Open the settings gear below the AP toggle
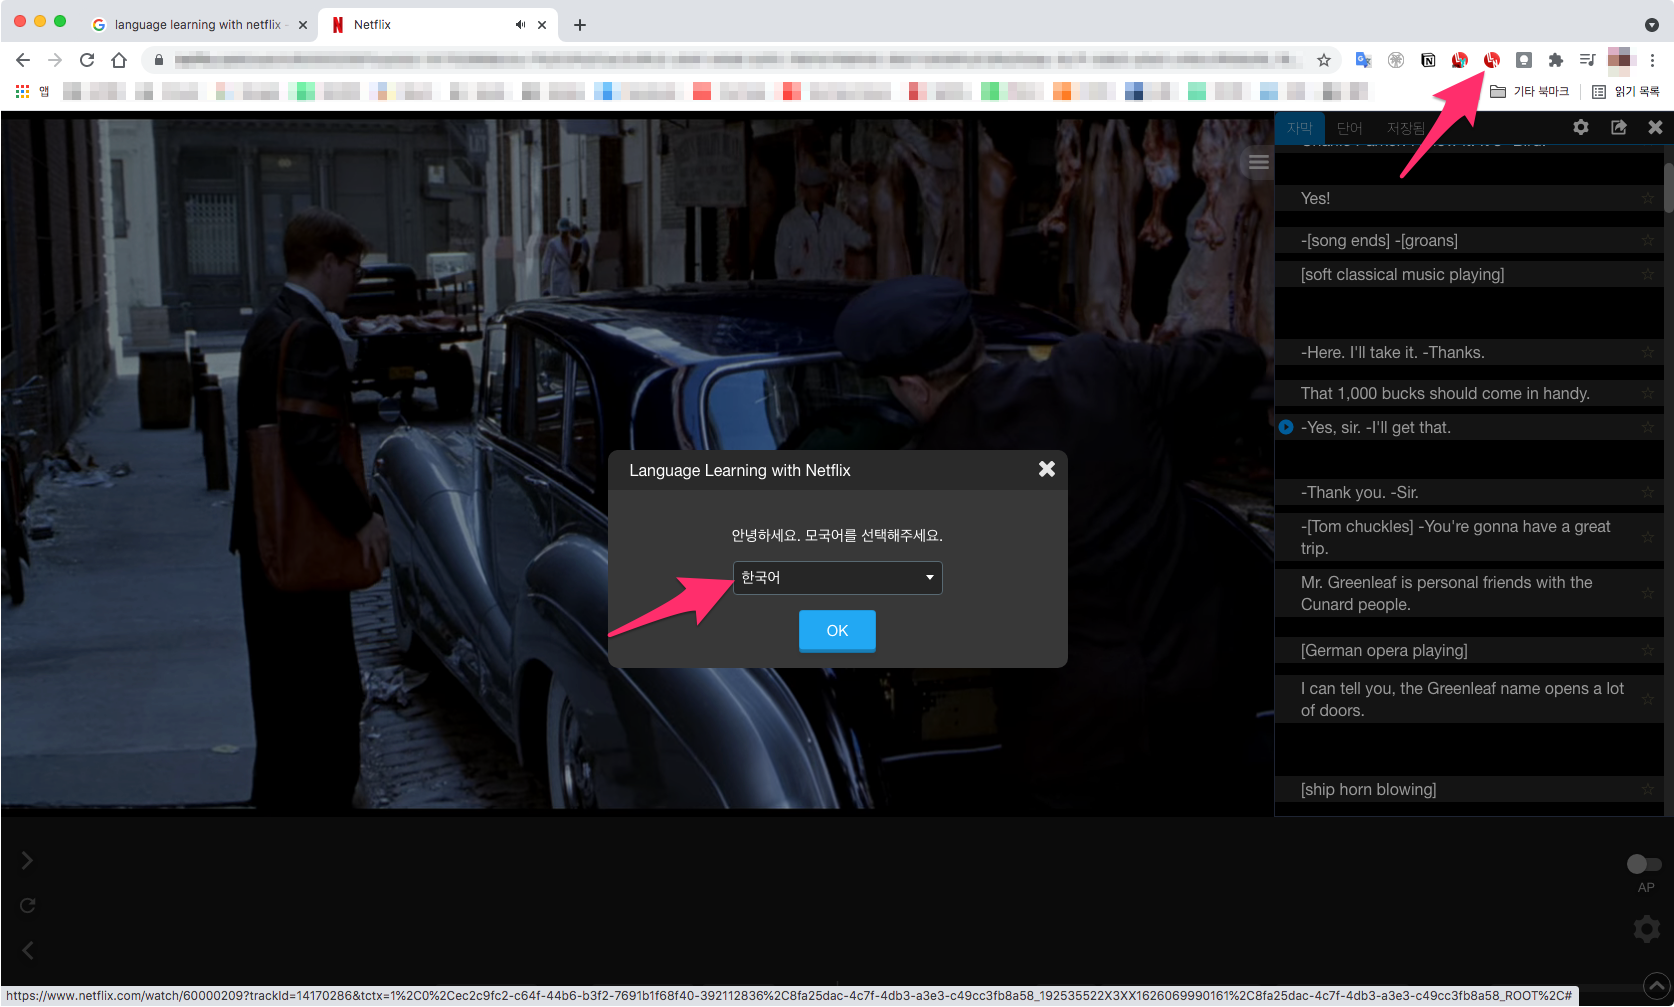This screenshot has height=1007, width=1674. [x=1646, y=929]
